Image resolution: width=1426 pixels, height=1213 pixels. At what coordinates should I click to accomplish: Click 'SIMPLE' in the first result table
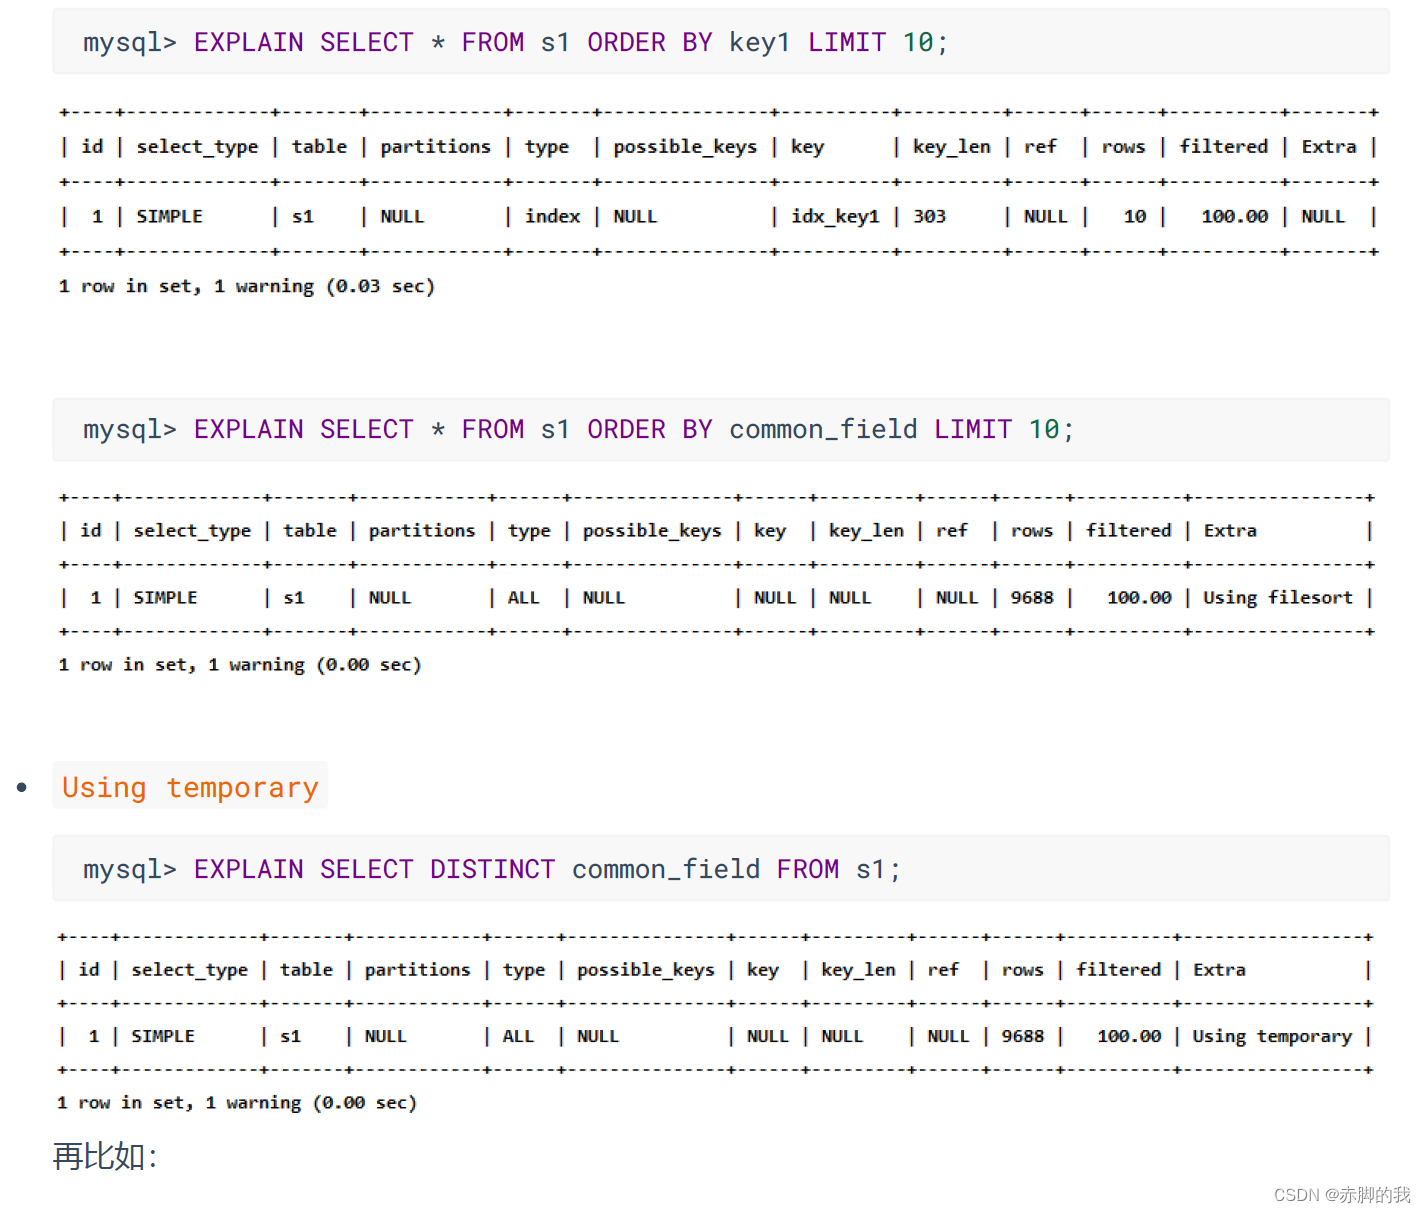tap(169, 216)
